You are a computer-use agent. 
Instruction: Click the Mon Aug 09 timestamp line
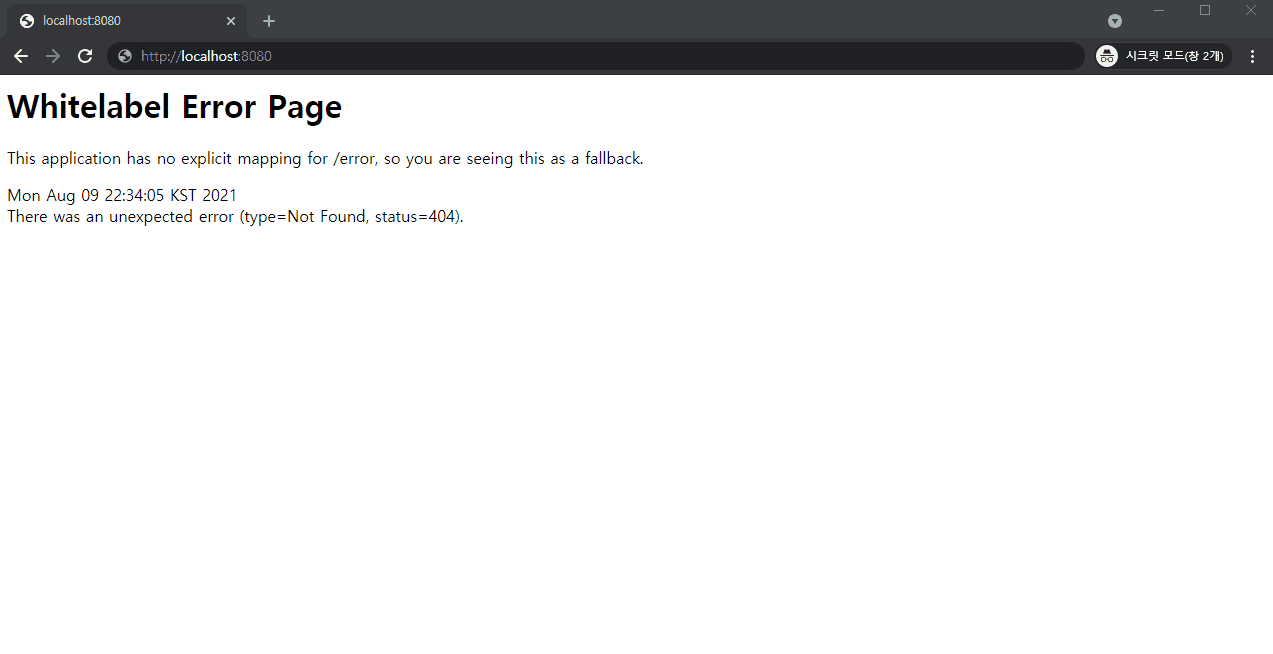(122, 195)
